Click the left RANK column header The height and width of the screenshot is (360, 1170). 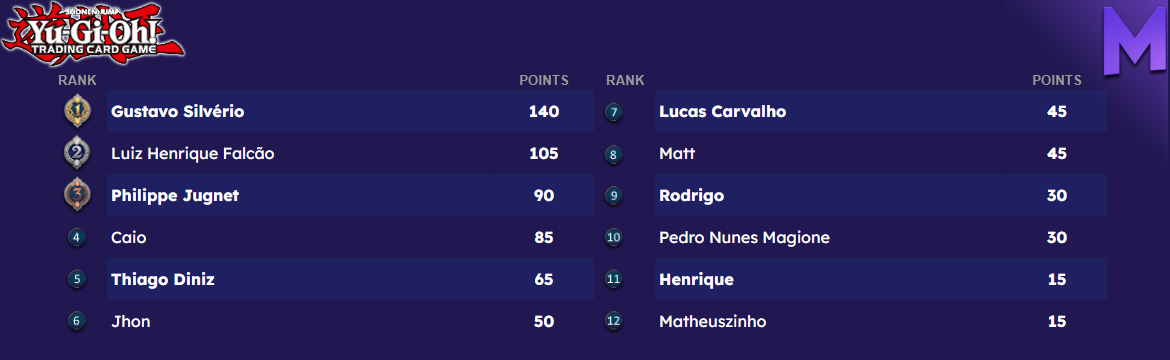tap(78, 80)
